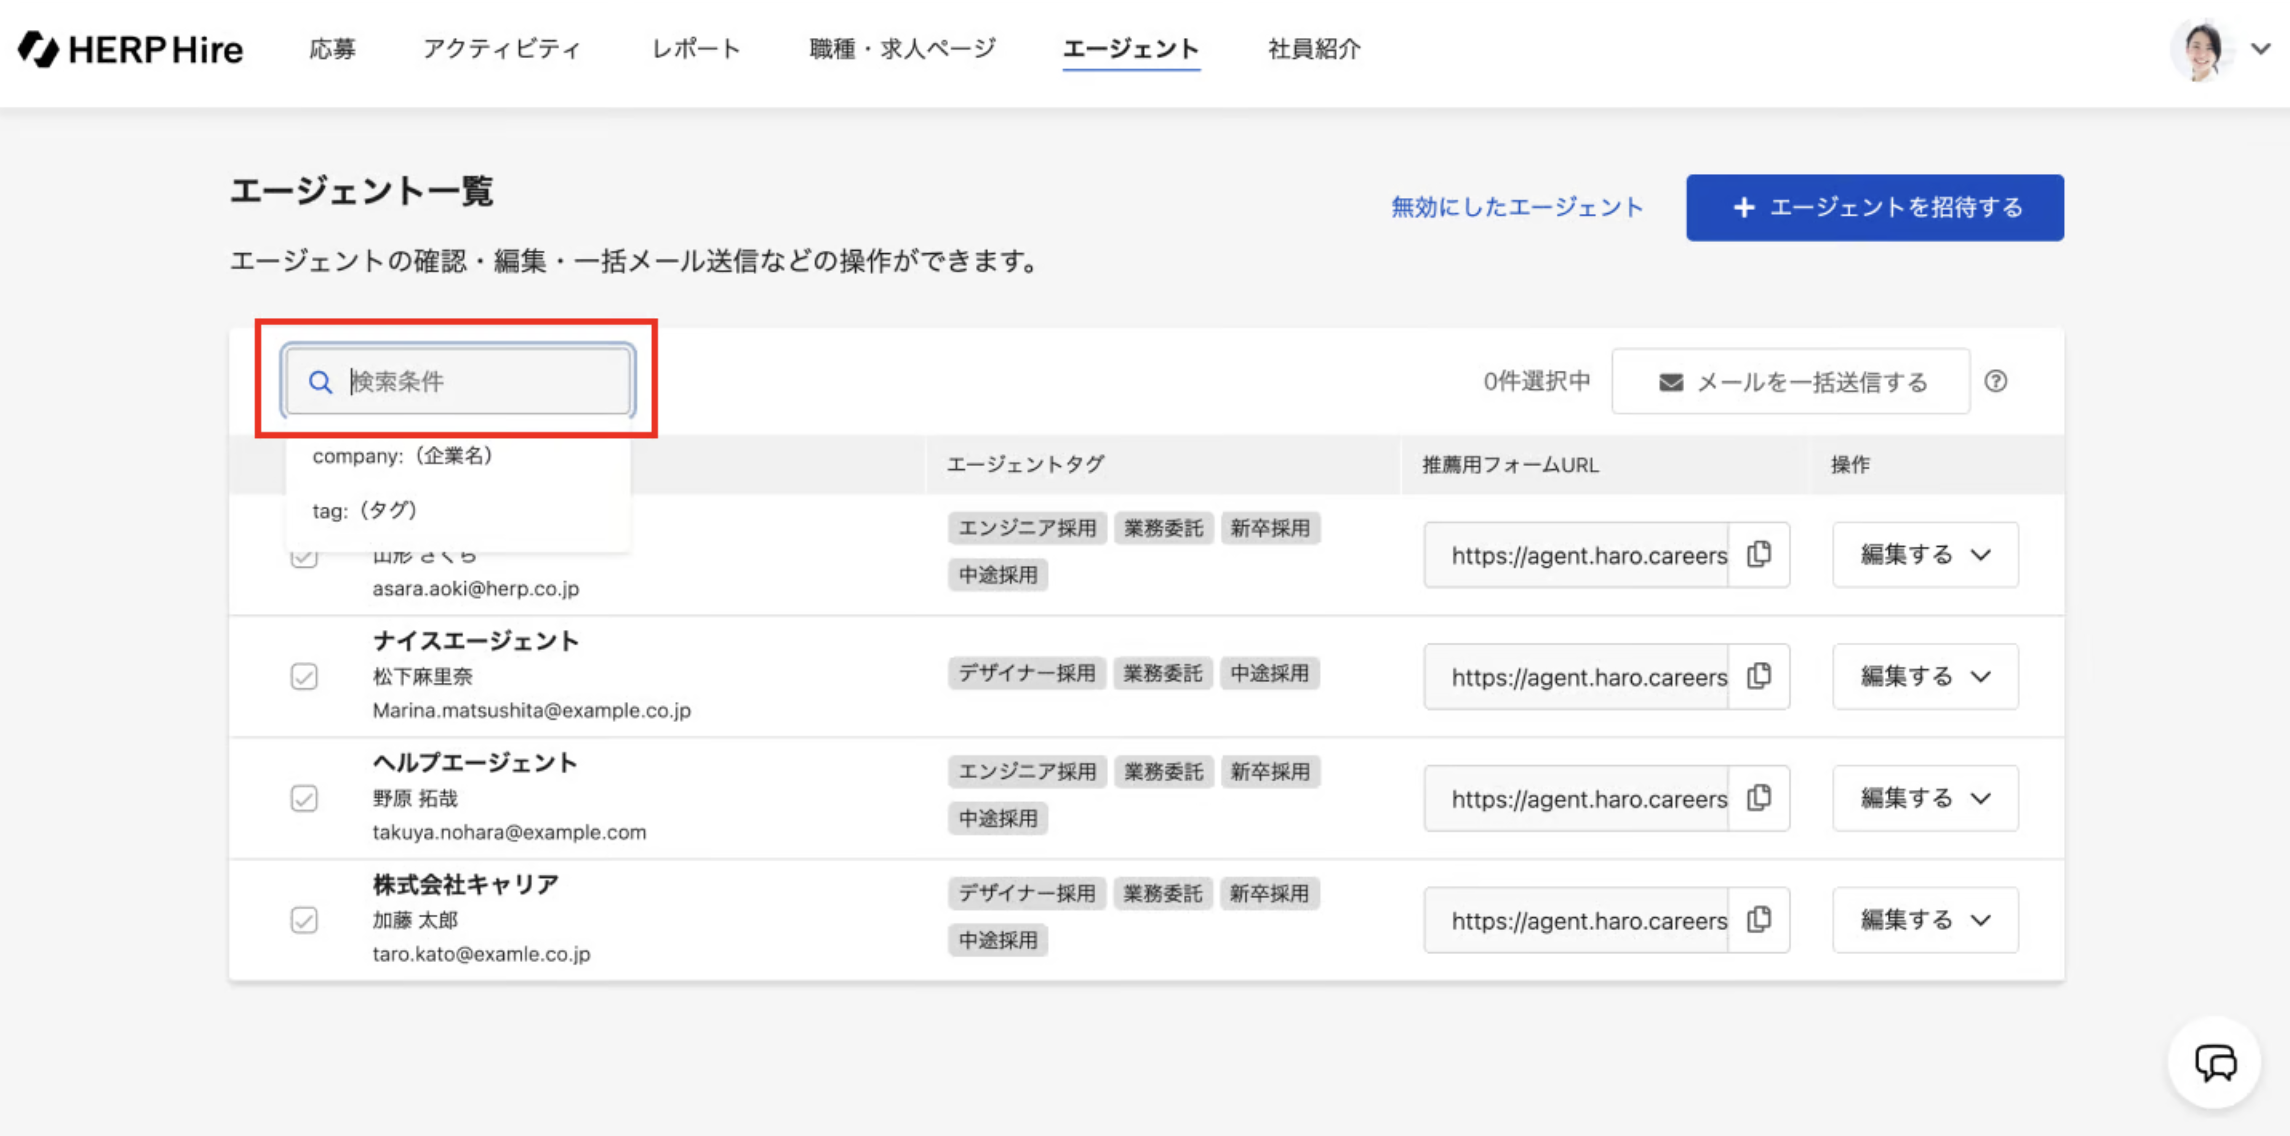Copy the 株式会社キャリア recommendation form URL
Image resolution: width=2290 pixels, height=1136 pixels.
click(1759, 920)
